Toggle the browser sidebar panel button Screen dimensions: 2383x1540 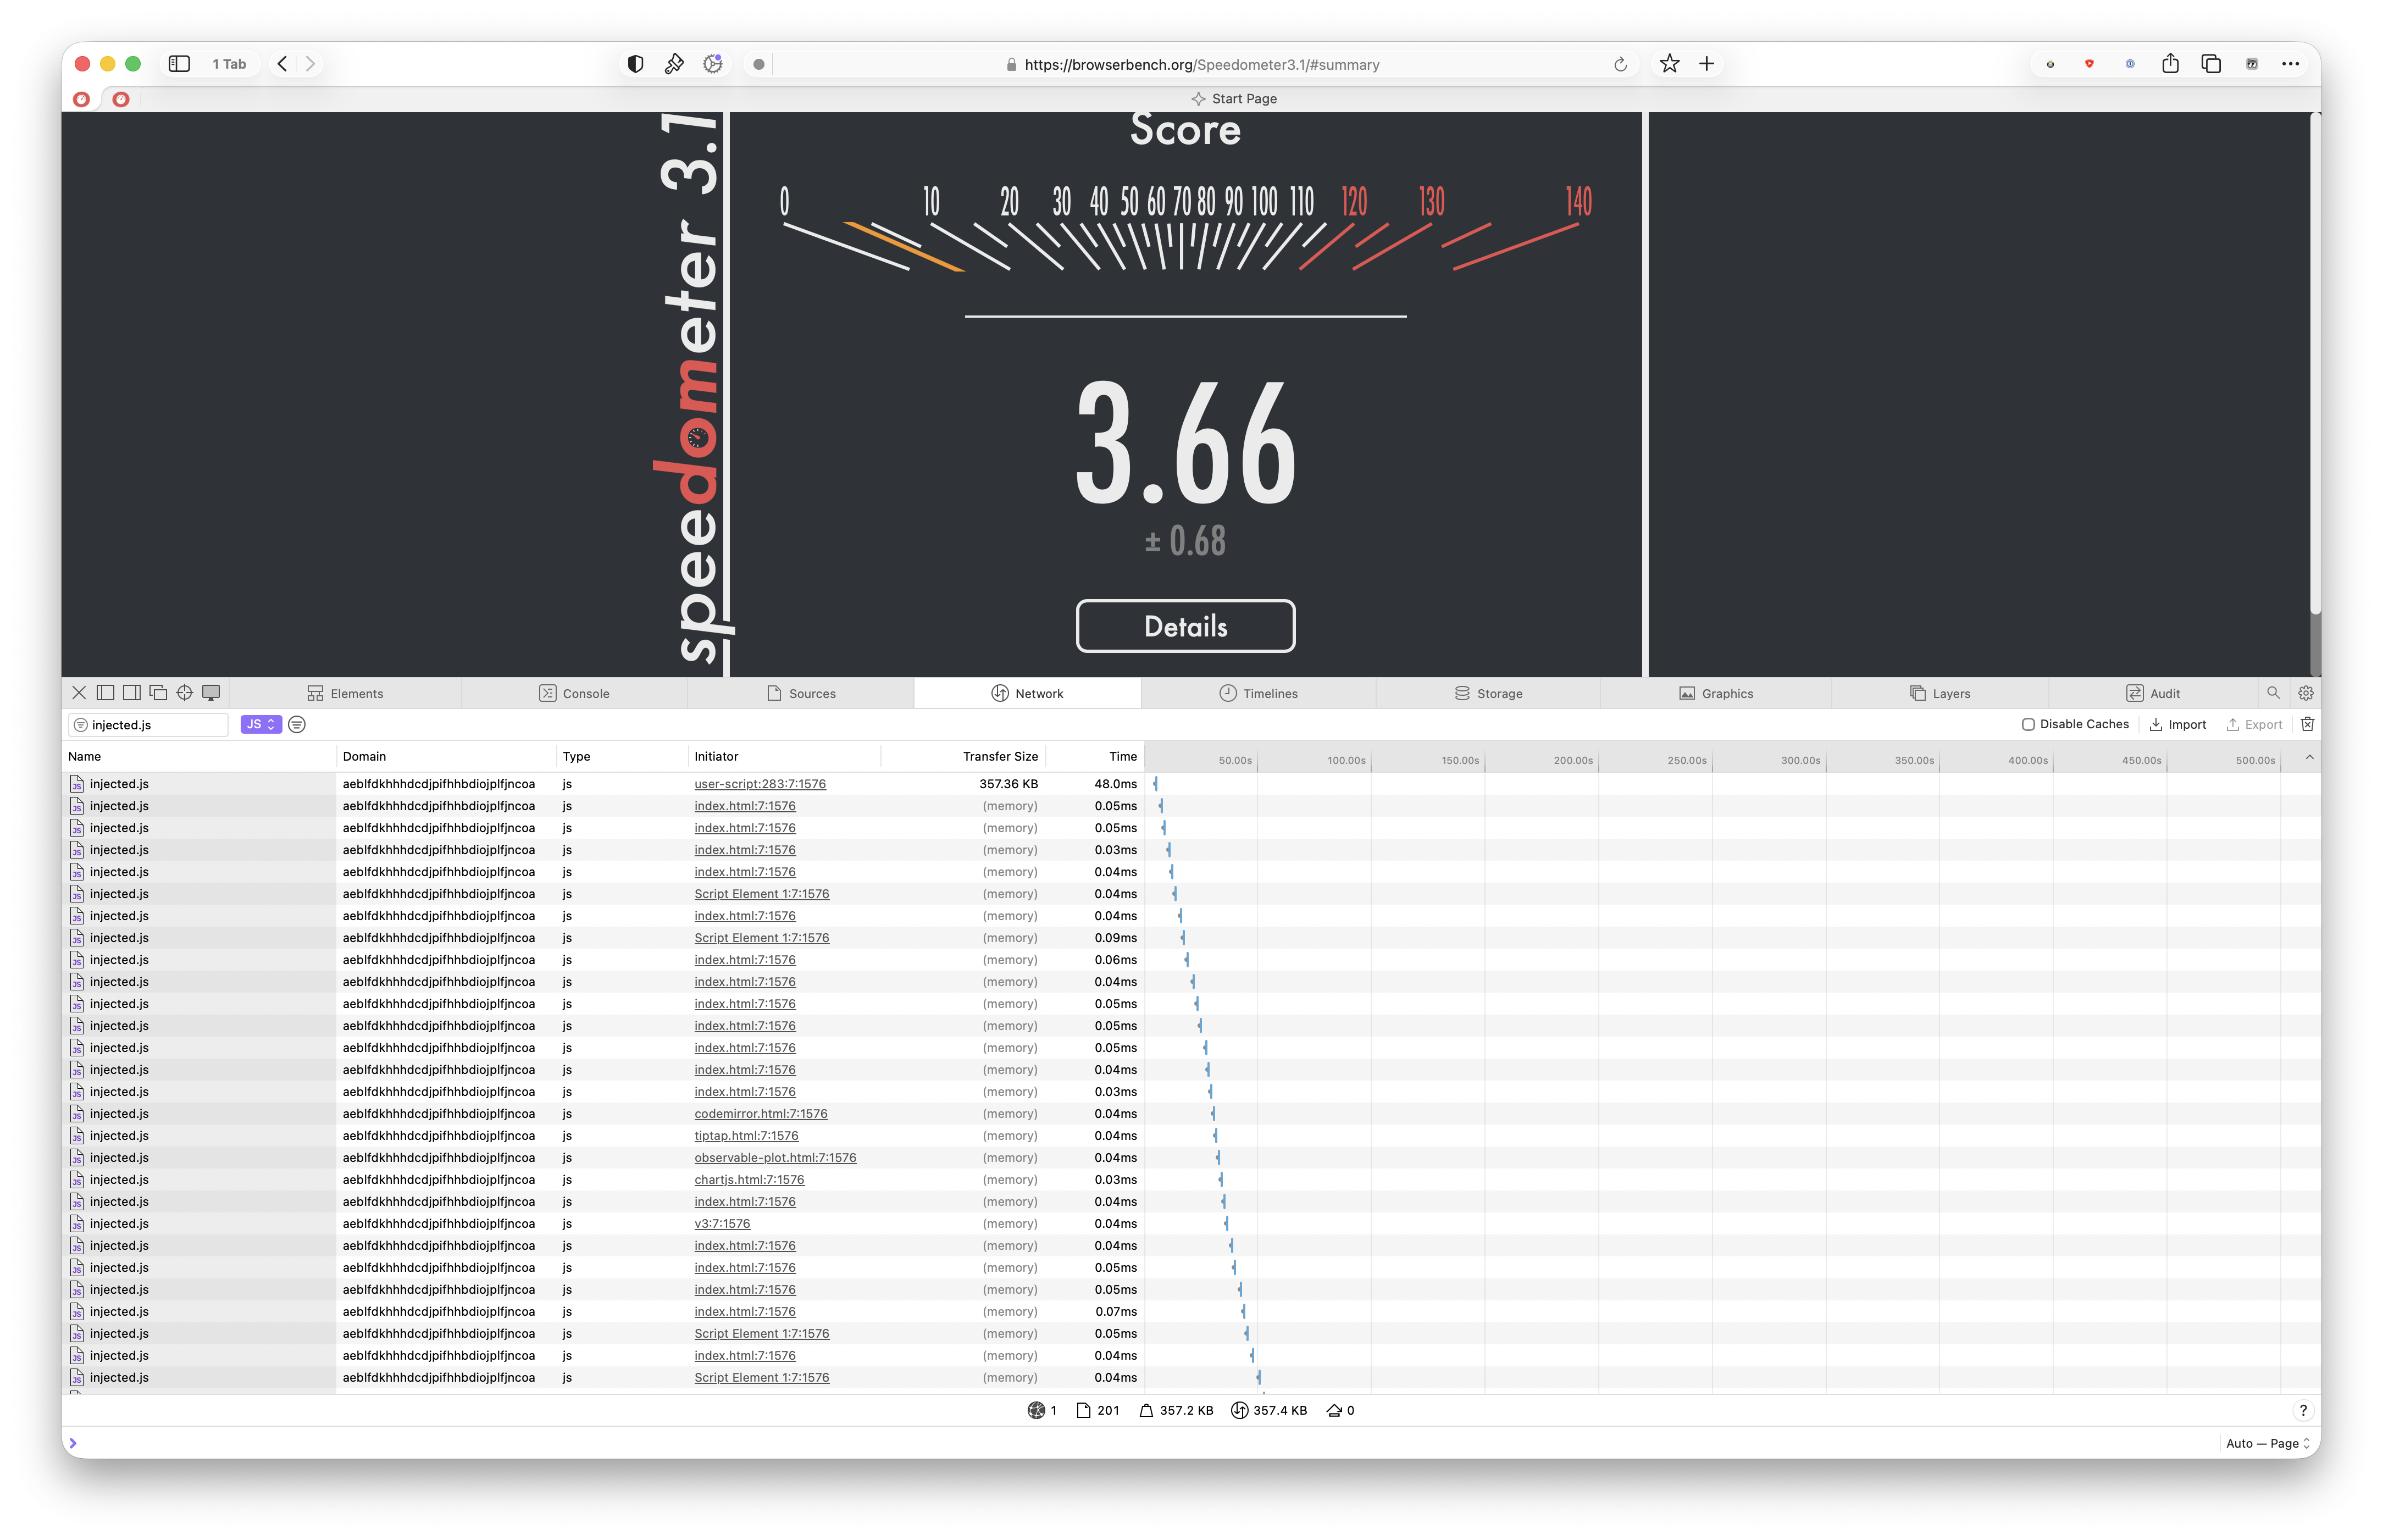tap(179, 64)
